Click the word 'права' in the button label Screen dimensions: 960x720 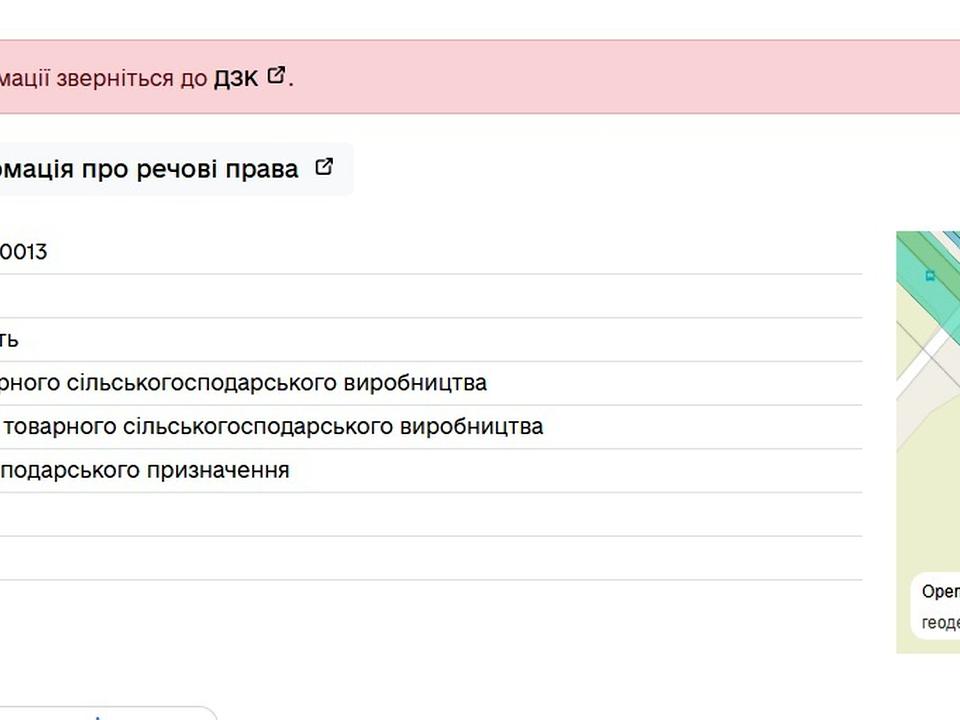coord(270,169)
